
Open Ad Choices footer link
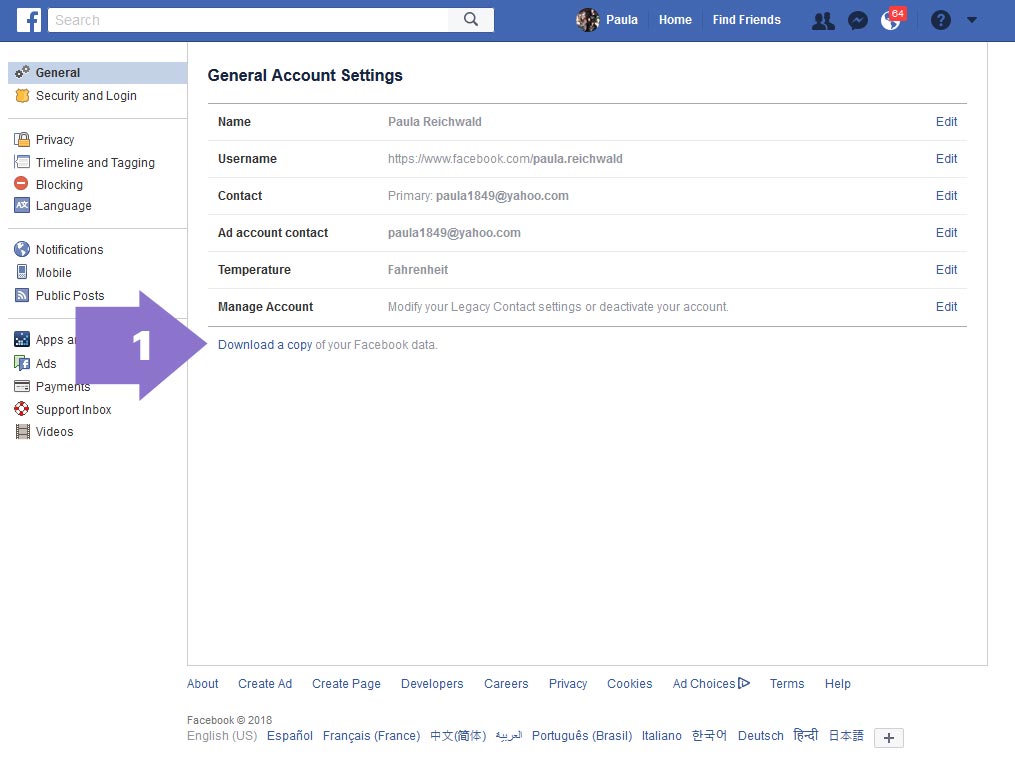click(711, 684)
